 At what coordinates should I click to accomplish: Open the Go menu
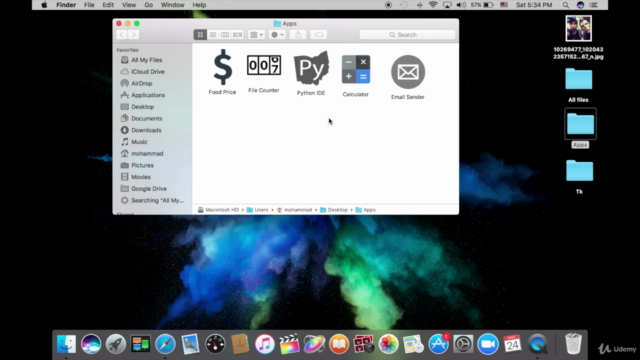149,5
